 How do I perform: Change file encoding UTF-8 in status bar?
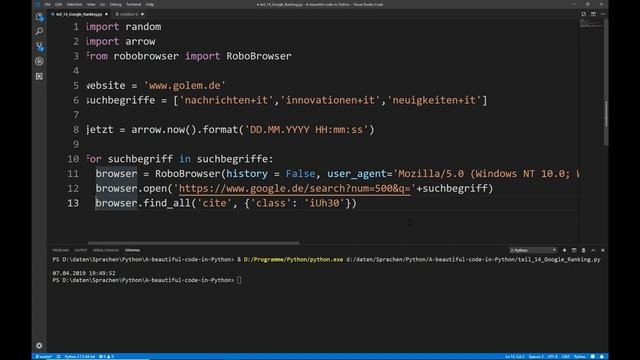553,357
